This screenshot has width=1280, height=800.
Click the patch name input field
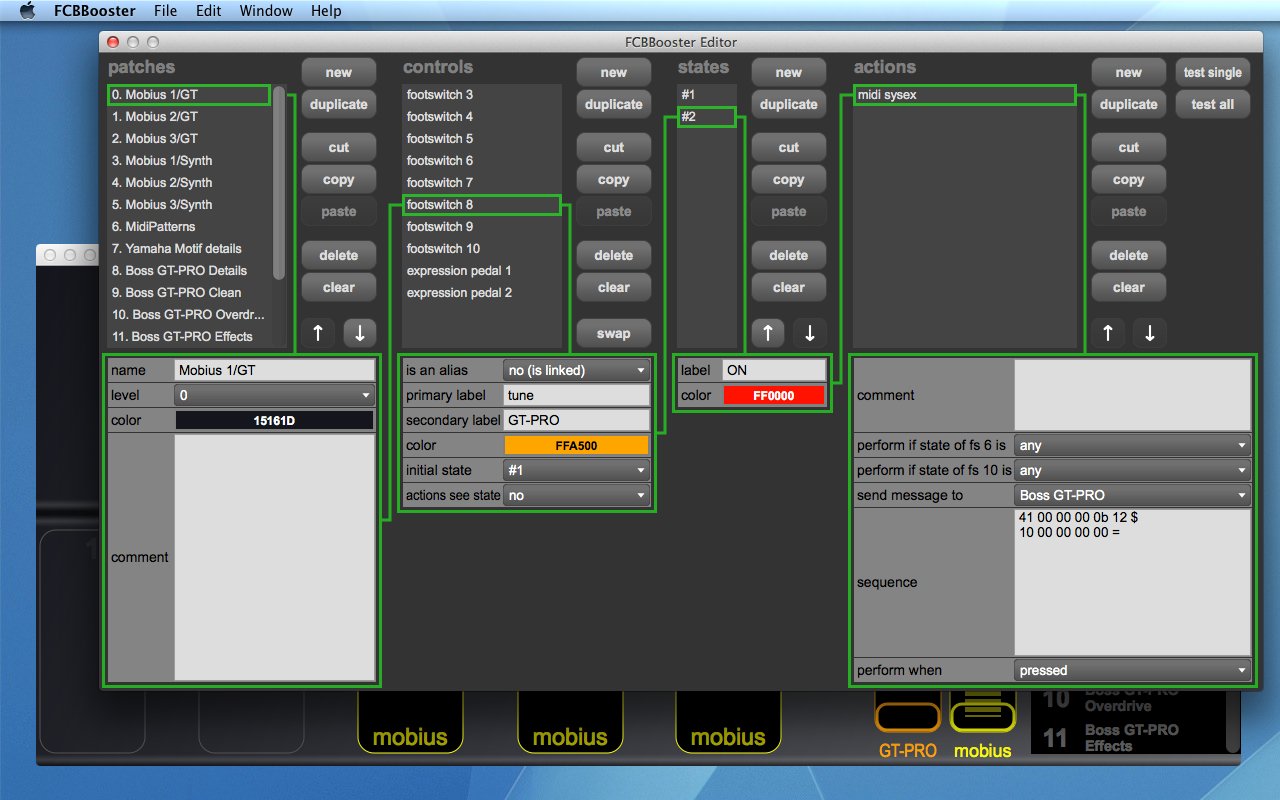(x=274, y=370)
